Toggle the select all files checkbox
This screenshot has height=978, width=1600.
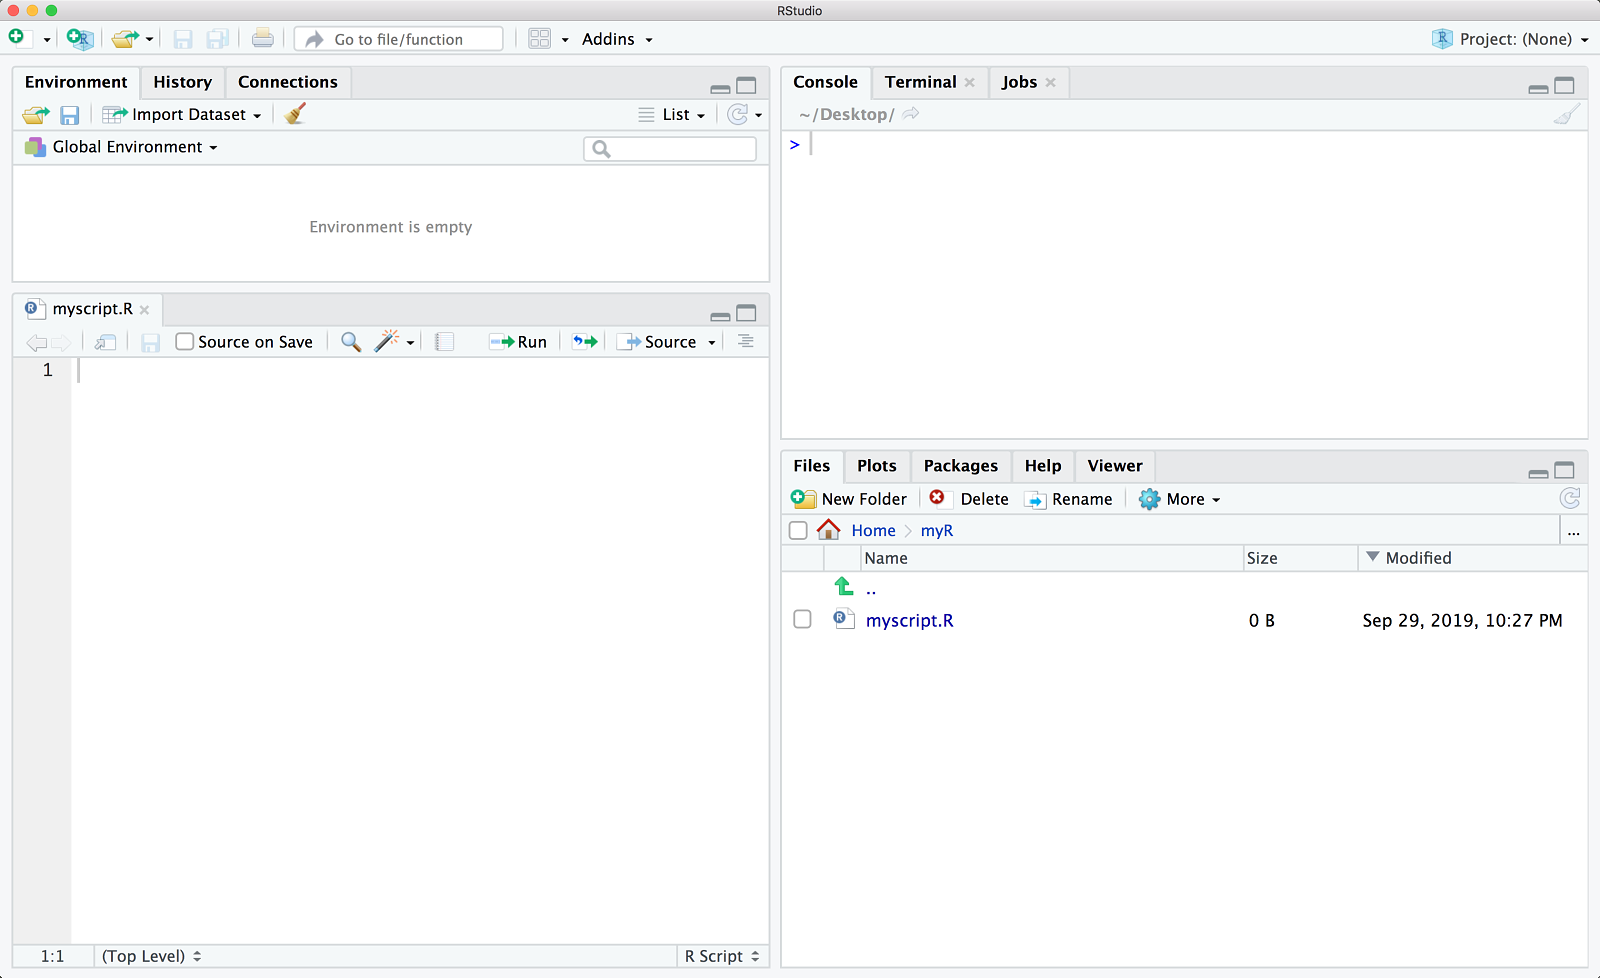tap(798, 531)
